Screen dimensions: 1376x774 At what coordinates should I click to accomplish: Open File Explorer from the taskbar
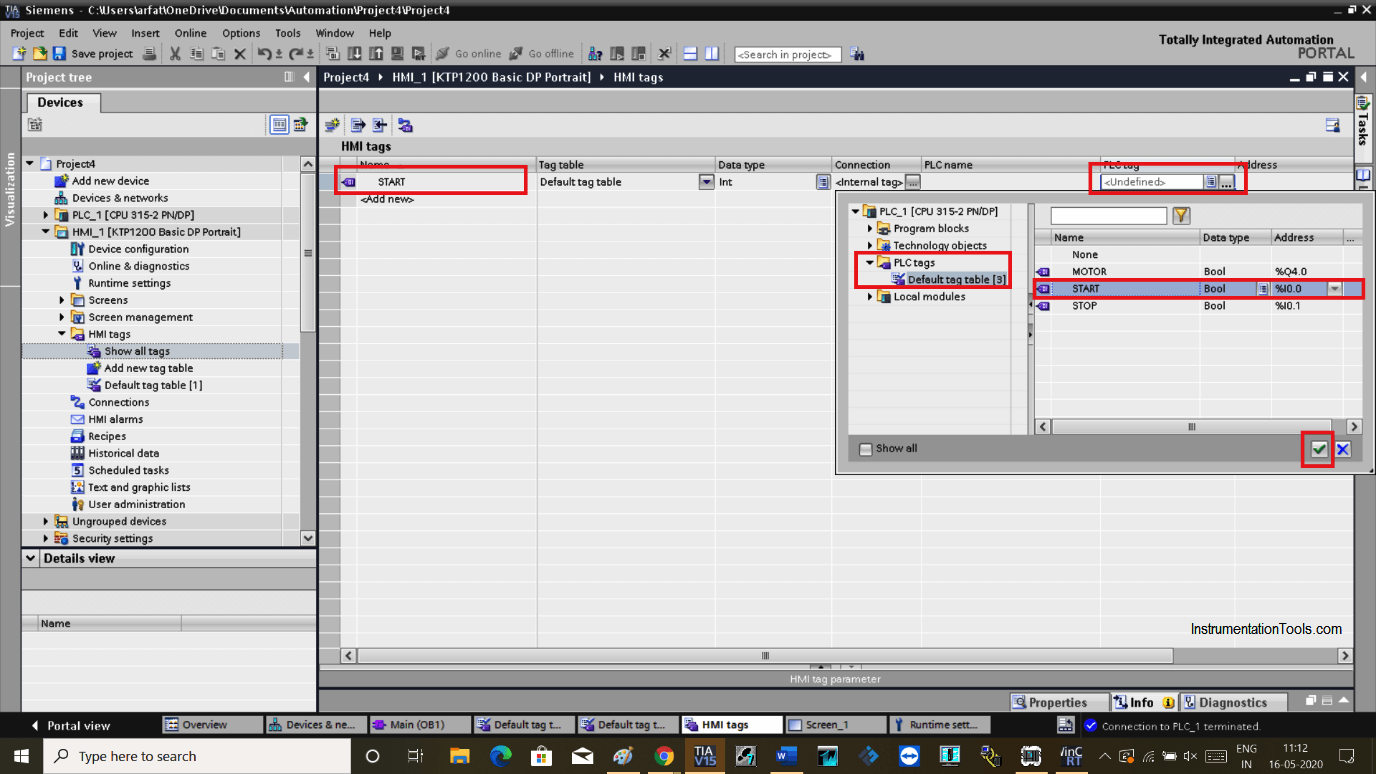[459, 756]
